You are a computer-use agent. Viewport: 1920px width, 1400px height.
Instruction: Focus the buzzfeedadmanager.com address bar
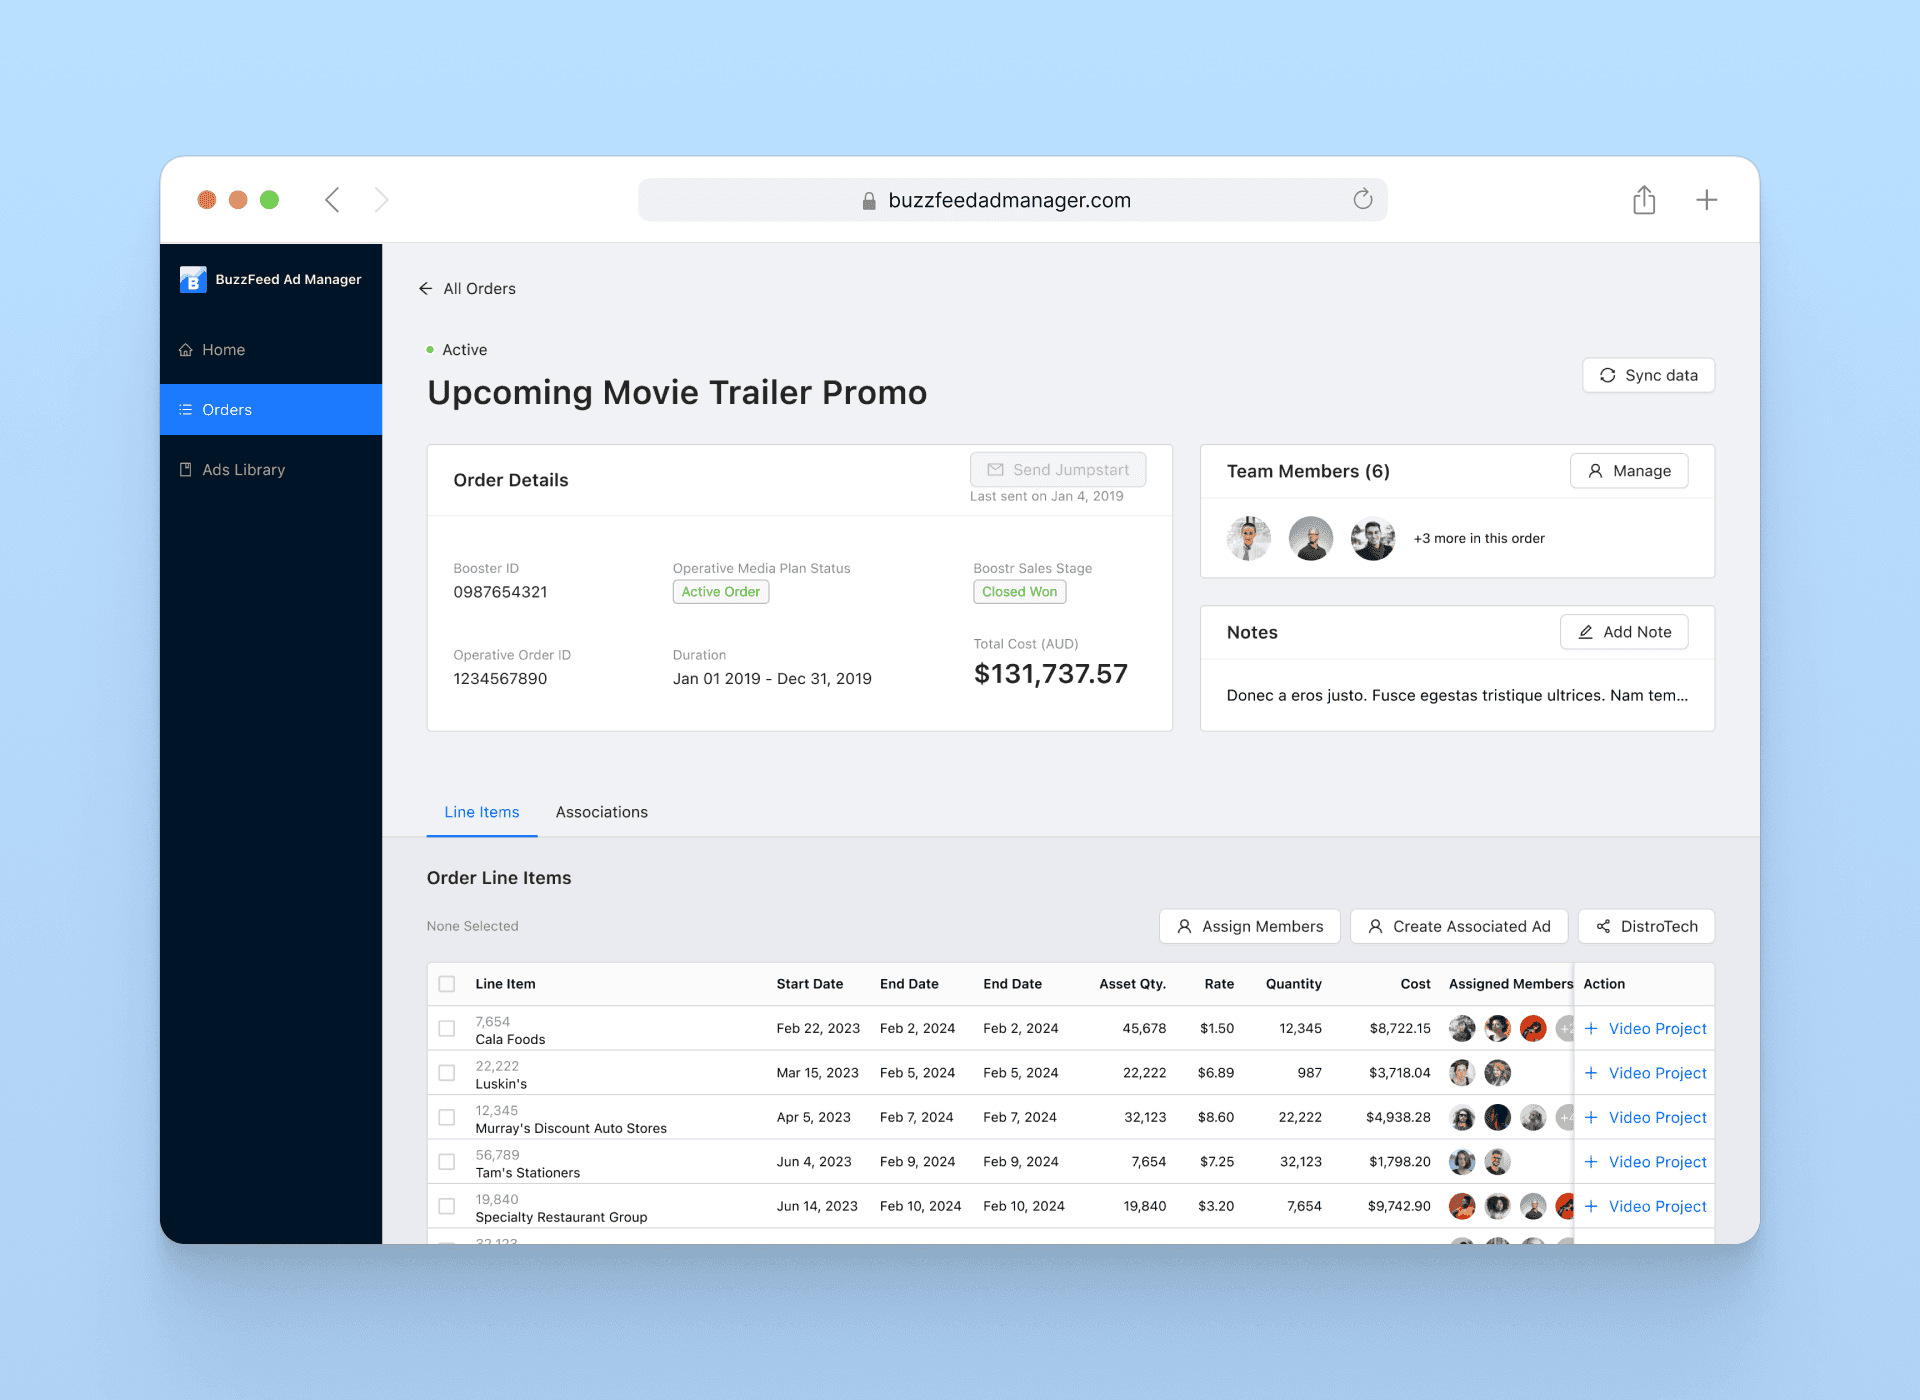[1013, 200]
